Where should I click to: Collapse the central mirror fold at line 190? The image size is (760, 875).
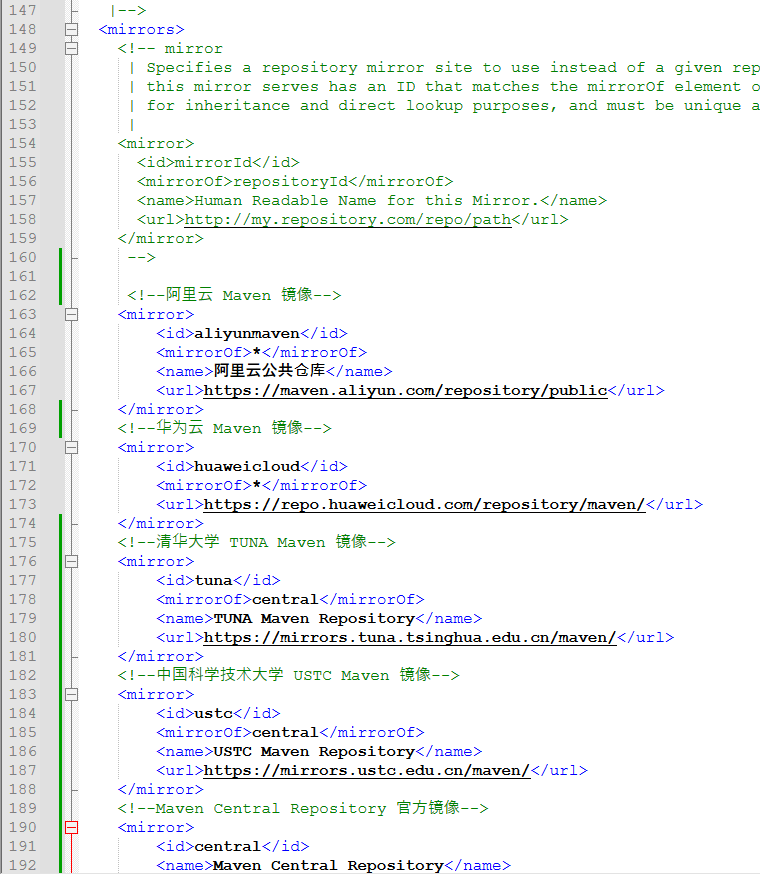[71, 827]
